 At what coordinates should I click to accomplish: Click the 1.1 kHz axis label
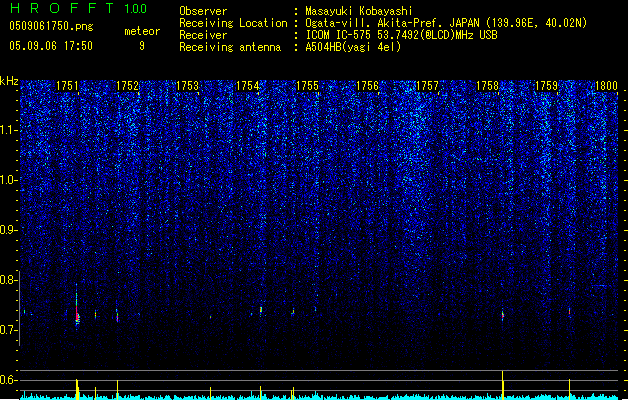[8, 130]
